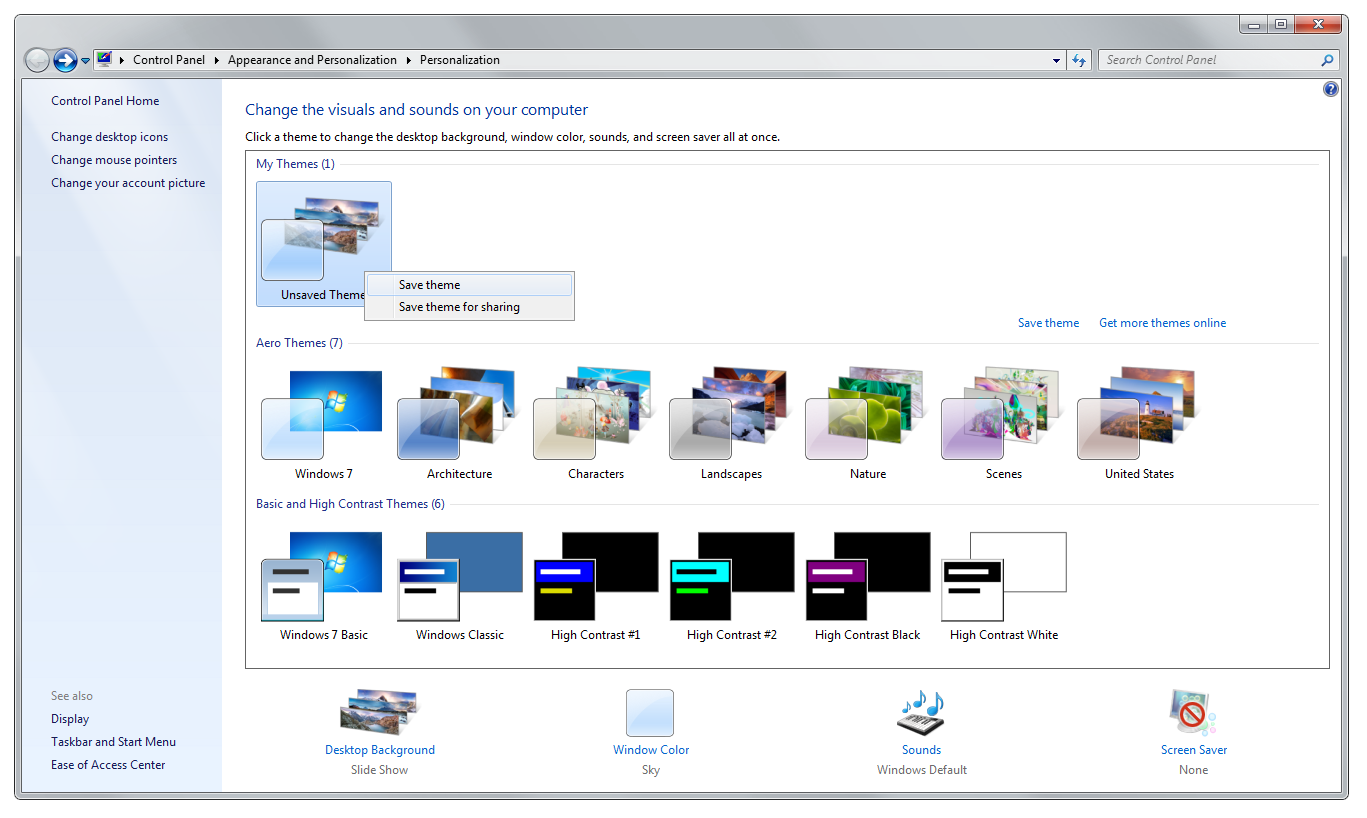Open the Window Color swatch
Viewport: 1367px width, 818px height.
pos(650,713)
